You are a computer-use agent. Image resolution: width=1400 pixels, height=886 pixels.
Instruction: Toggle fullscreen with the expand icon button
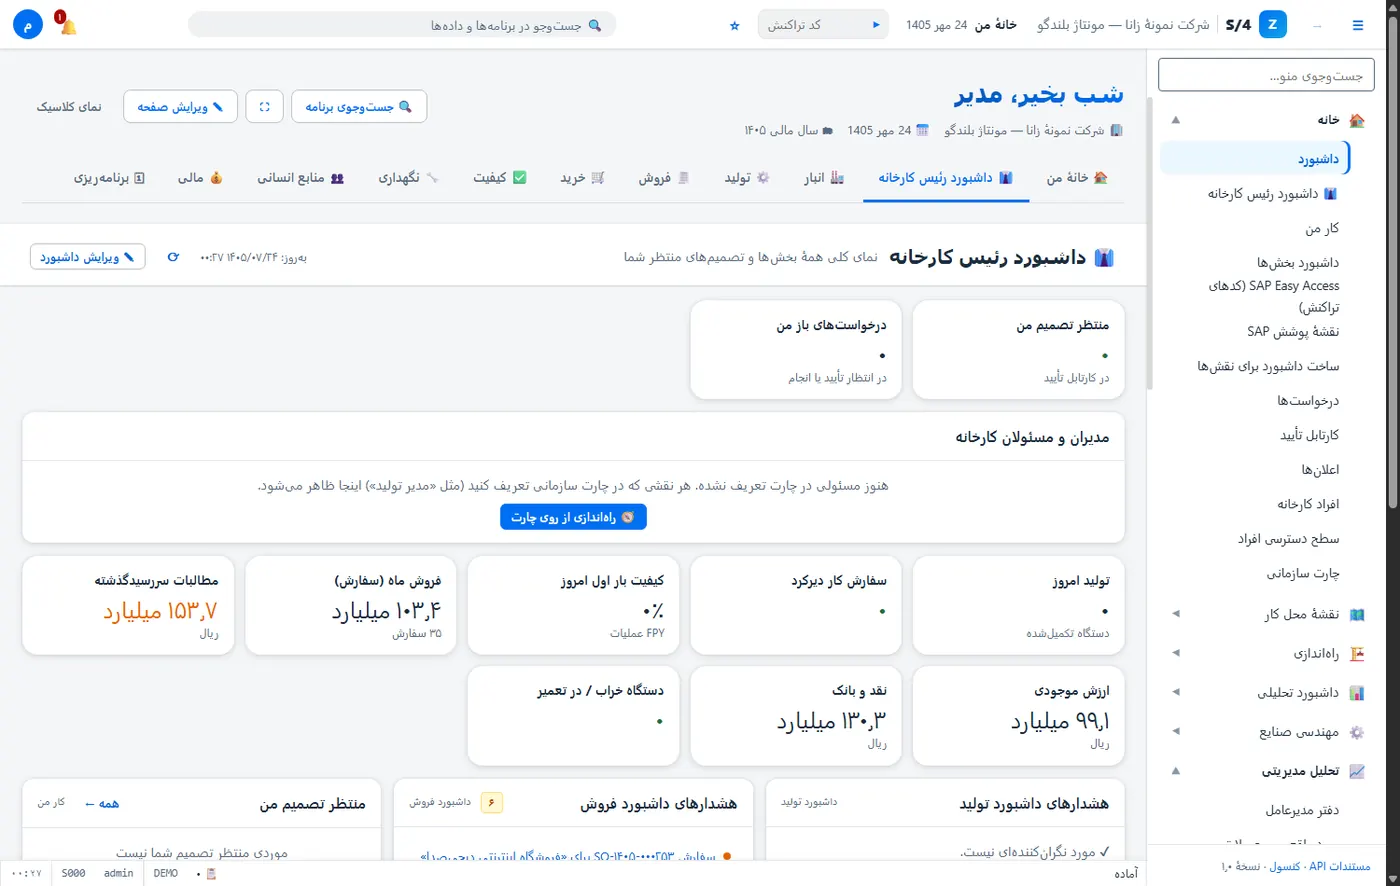click(x=264, y=106)
